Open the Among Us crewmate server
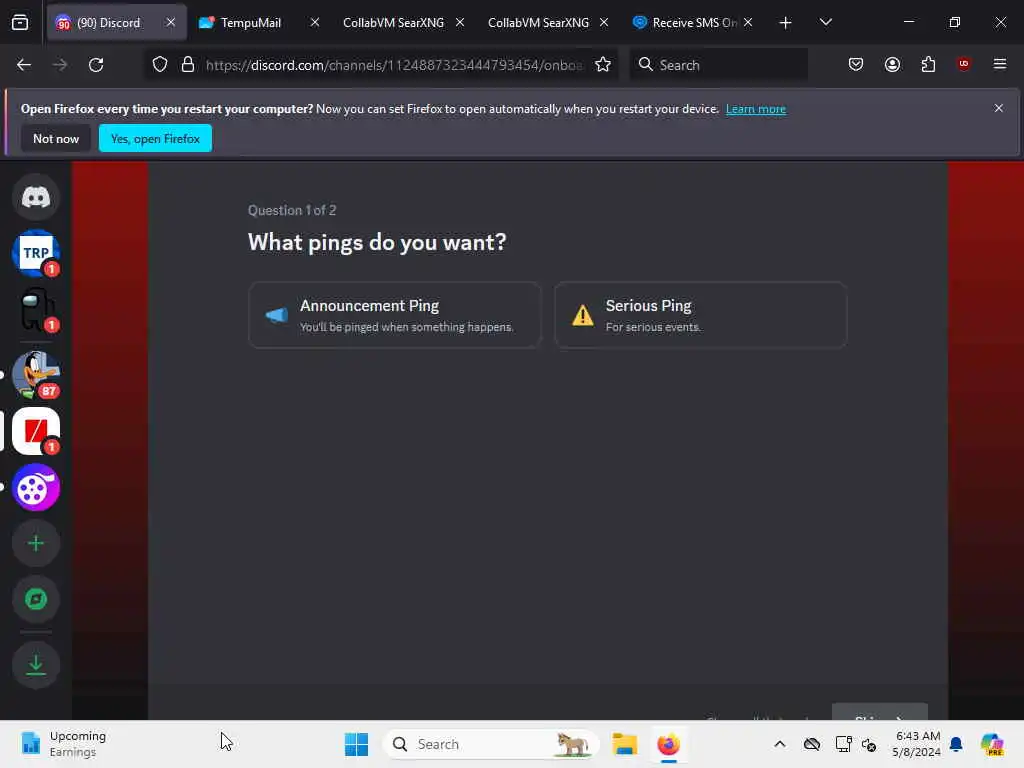The width and height of the screenshot is (1024, 768). tap(36, 310)
